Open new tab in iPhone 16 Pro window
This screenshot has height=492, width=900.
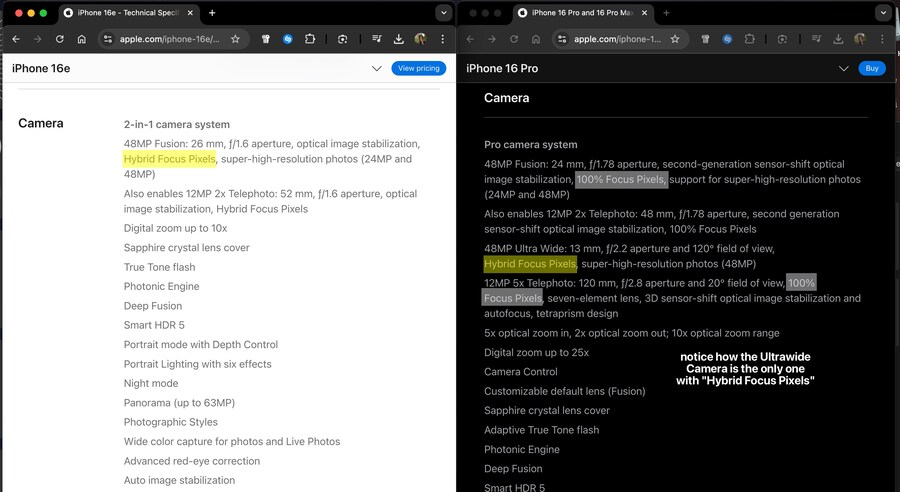pos(666,13)
